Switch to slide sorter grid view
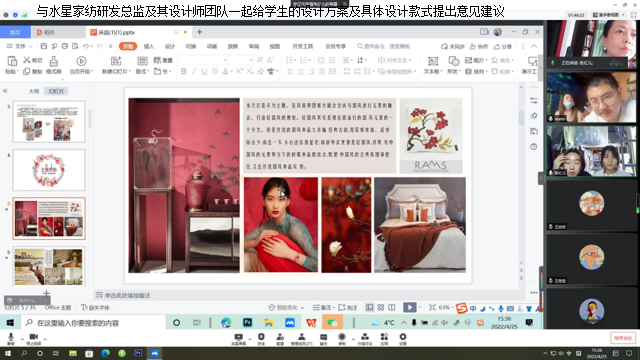 (380, 307)
